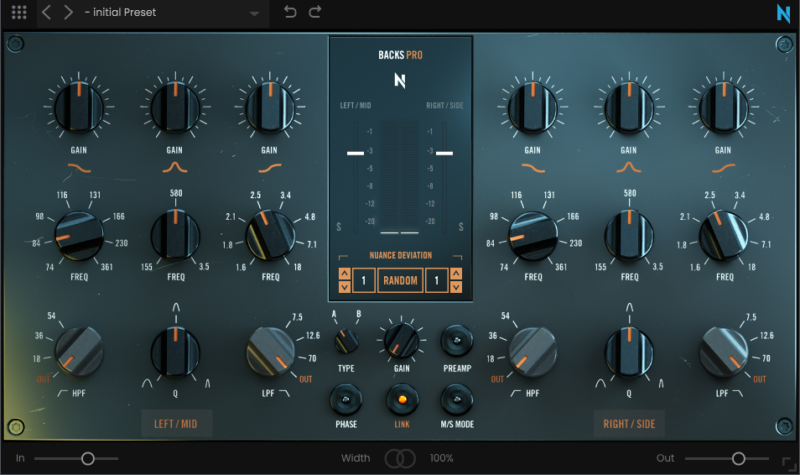Click the center Type A/B selector knob
The width and height of the screenshot is (800, 475).
tap(346, 341)
